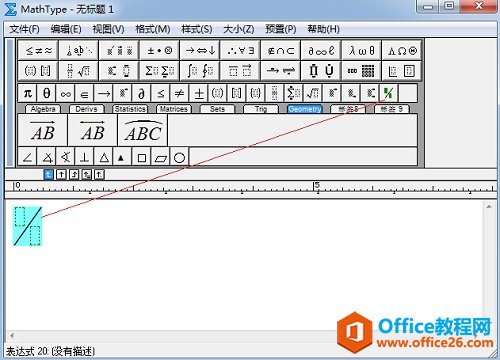
Task: Open the lowercase Greek letters palette (λωθ)
Action: (x=361, y=51)
